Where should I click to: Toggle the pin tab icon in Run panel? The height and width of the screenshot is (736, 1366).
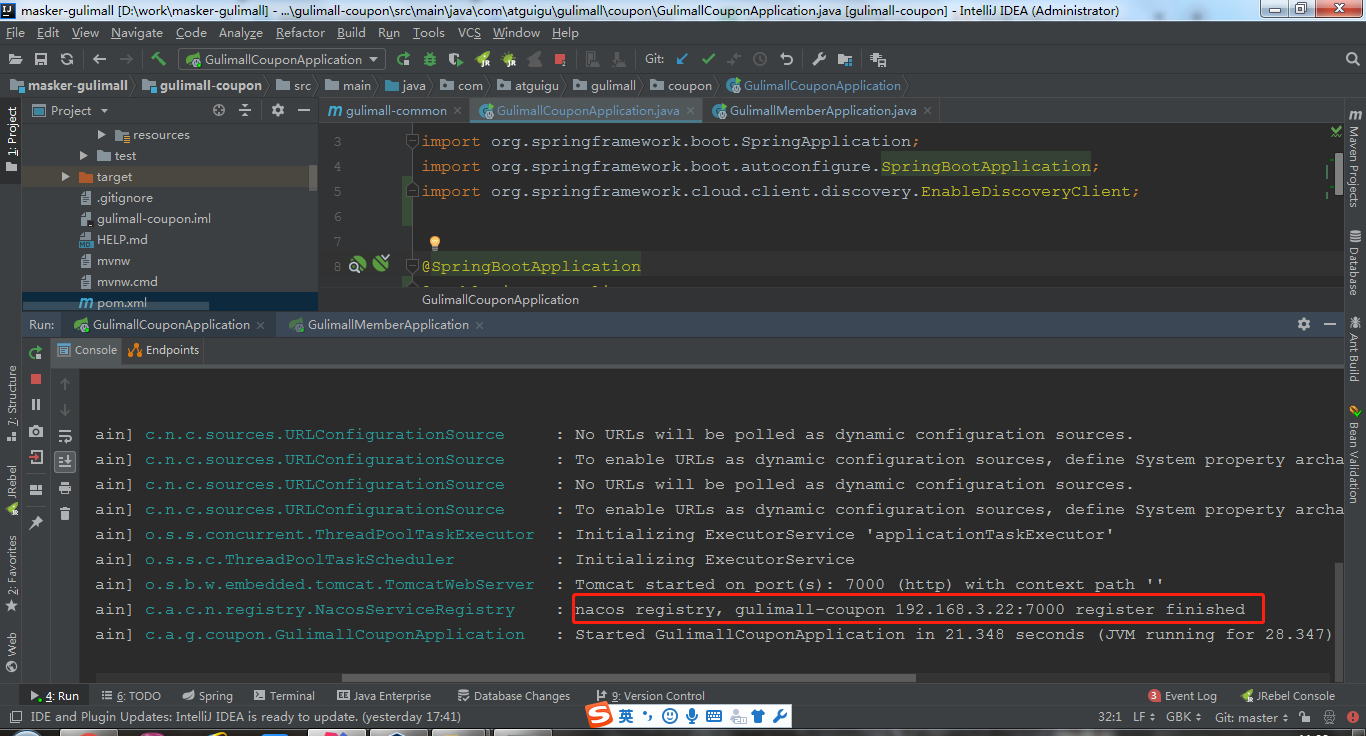pyautogui.click(x=36, y=522)
